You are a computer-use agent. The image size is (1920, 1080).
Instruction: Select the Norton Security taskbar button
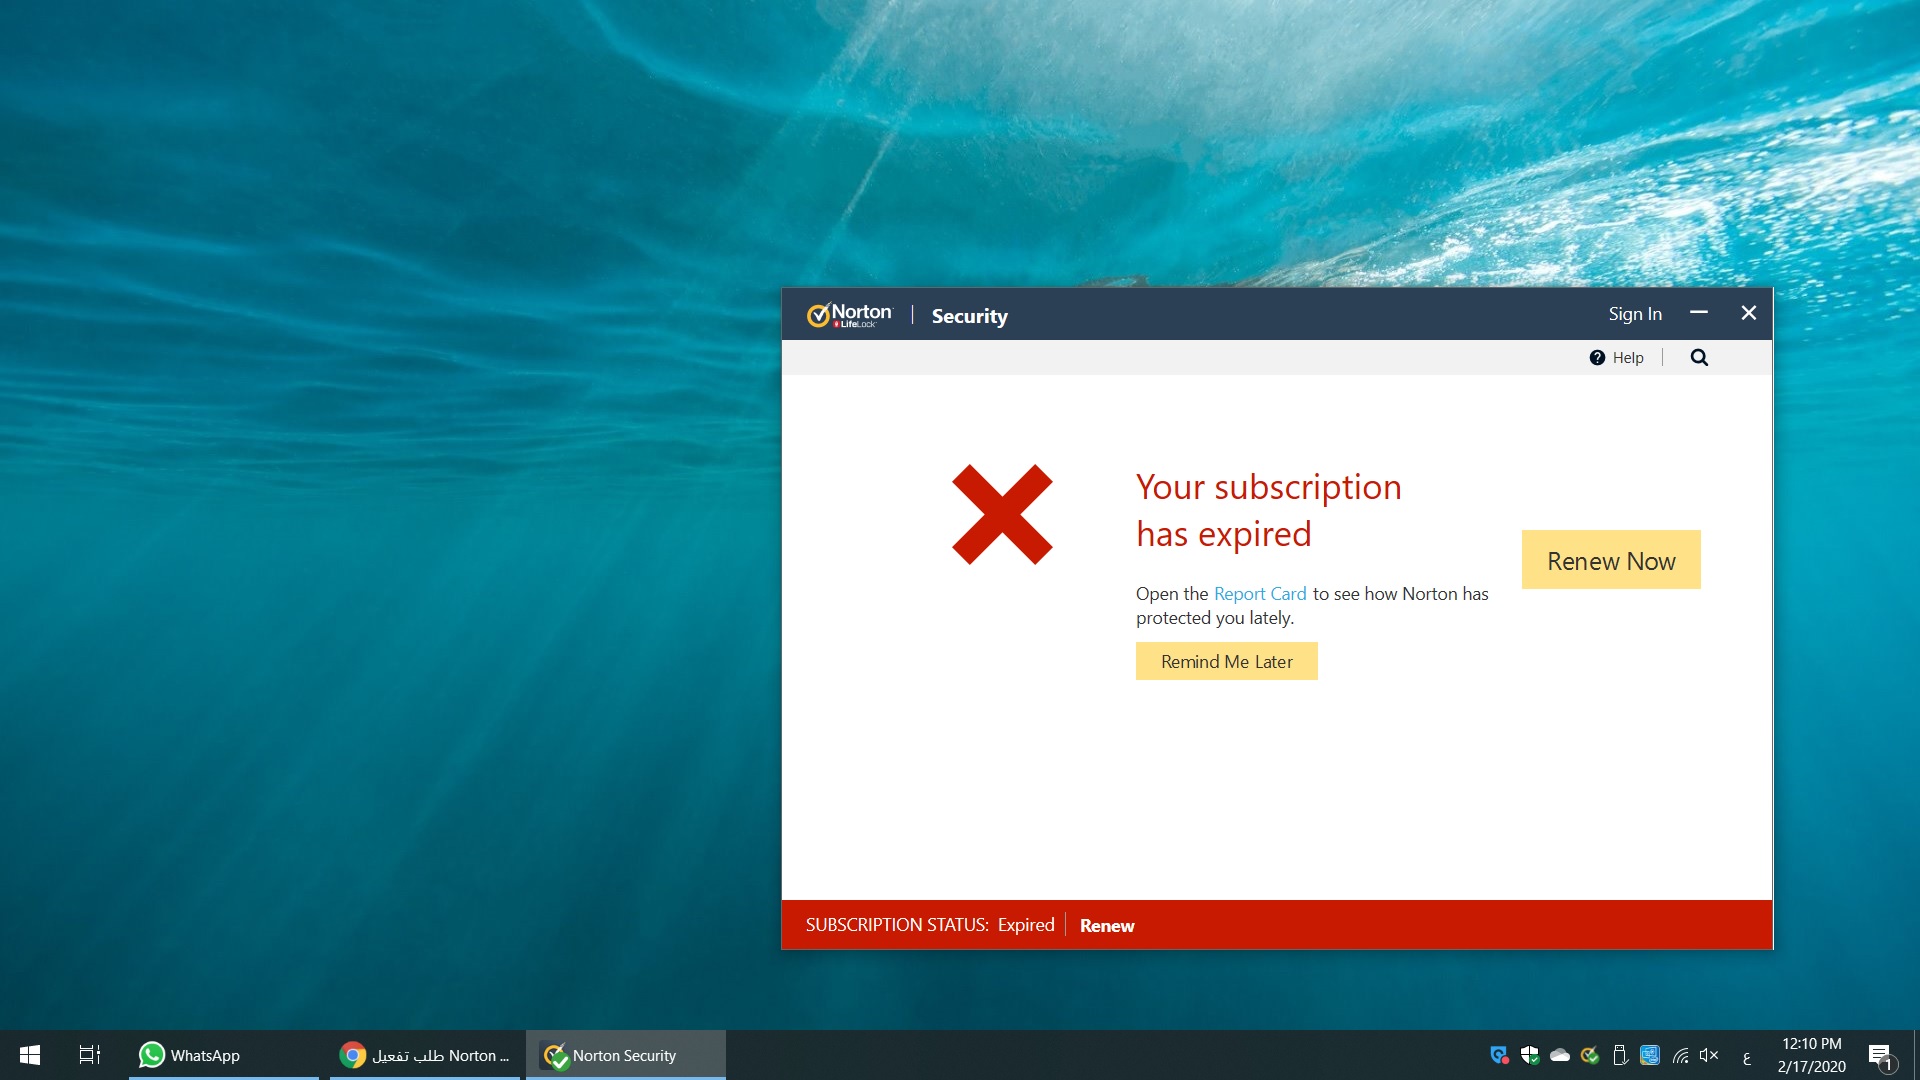[626, 1055]
